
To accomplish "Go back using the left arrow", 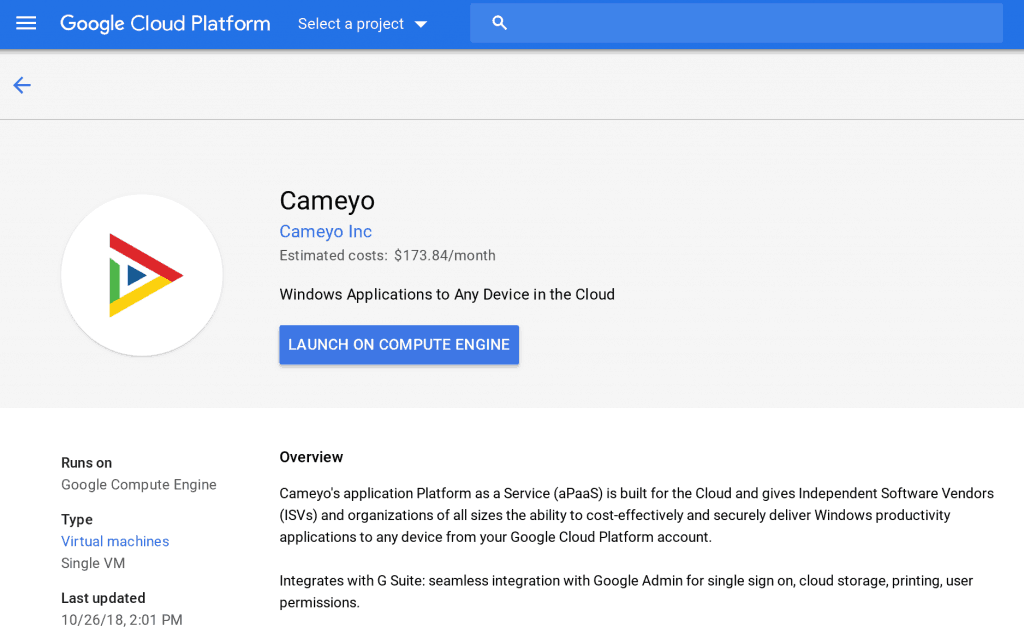I will point(22,85).
